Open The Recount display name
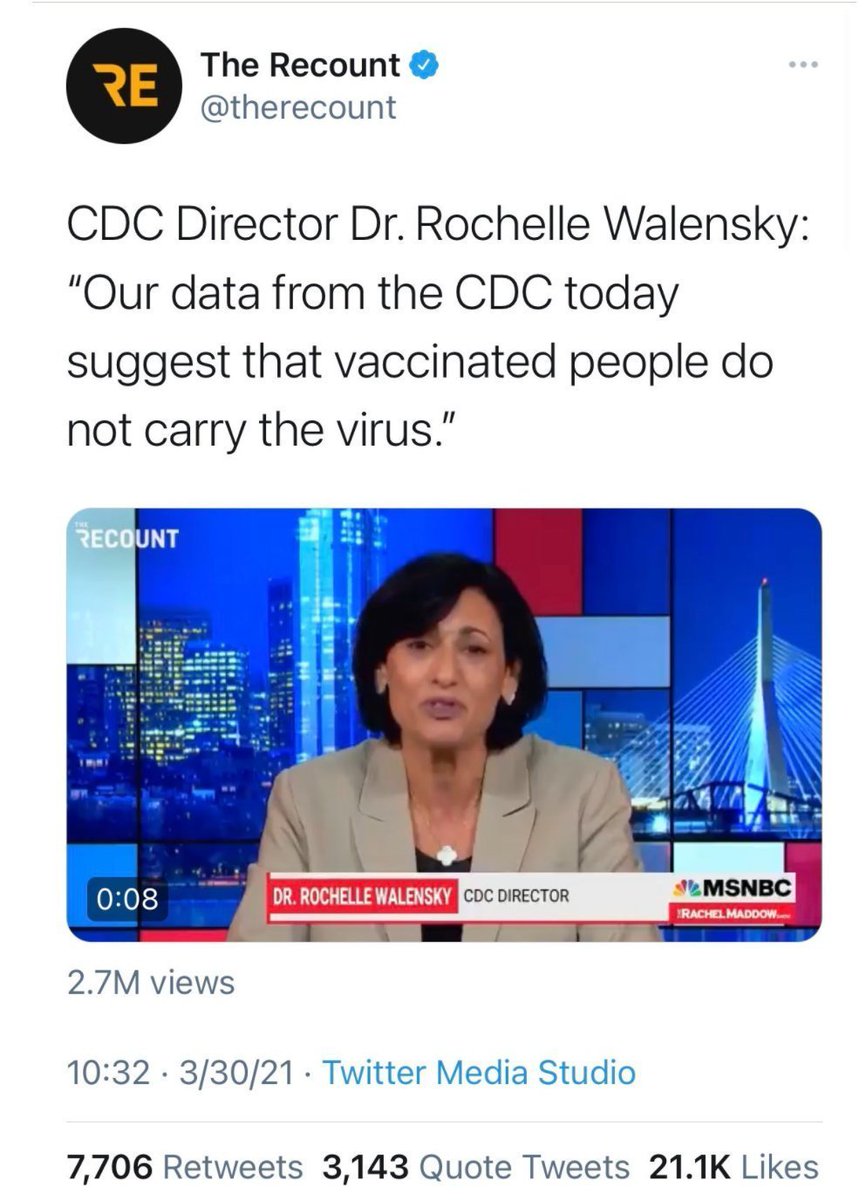The width and height of the screenshot is (866, 1200). [301, 66]
